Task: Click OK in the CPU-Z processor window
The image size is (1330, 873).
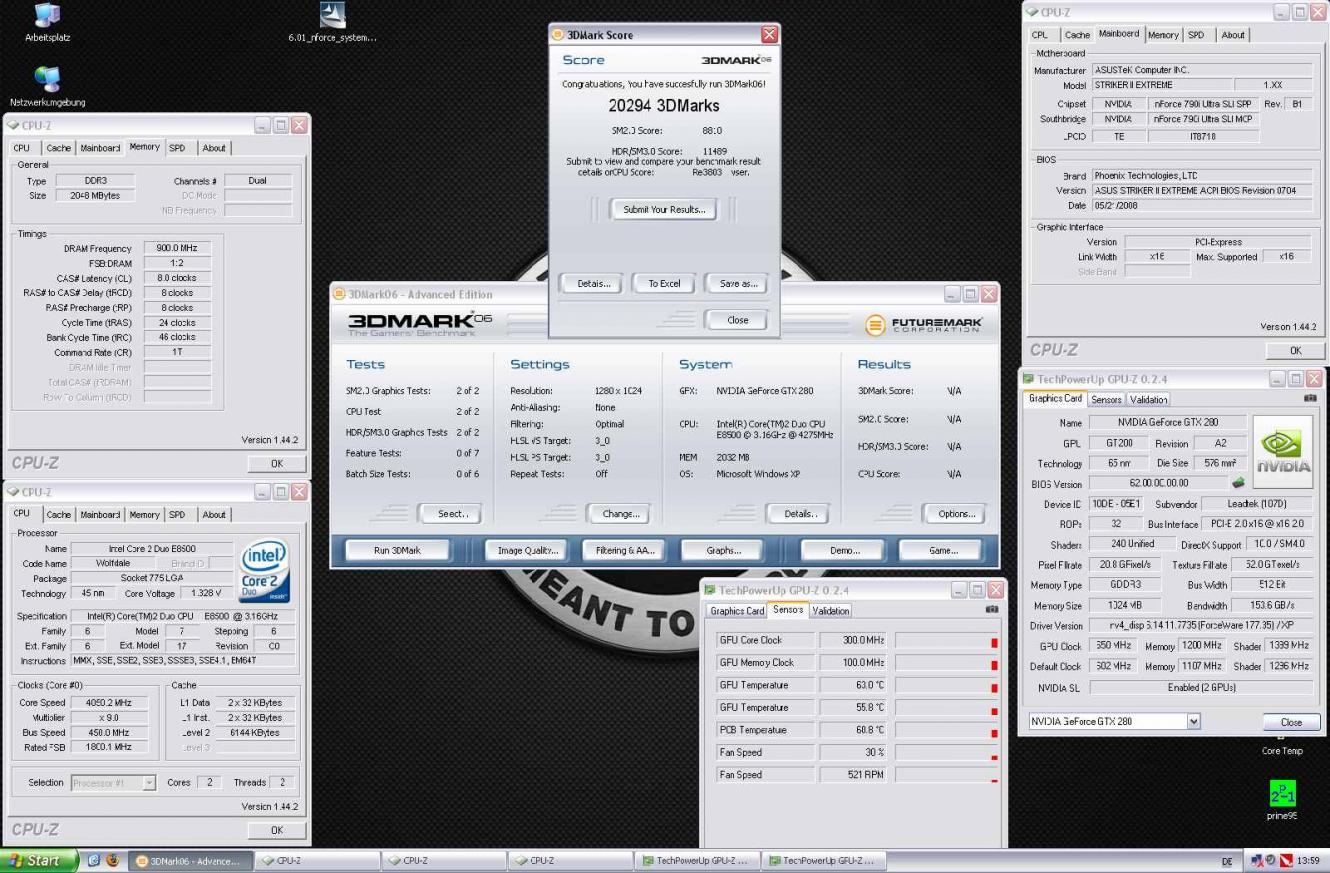Action: pos(277,830)
